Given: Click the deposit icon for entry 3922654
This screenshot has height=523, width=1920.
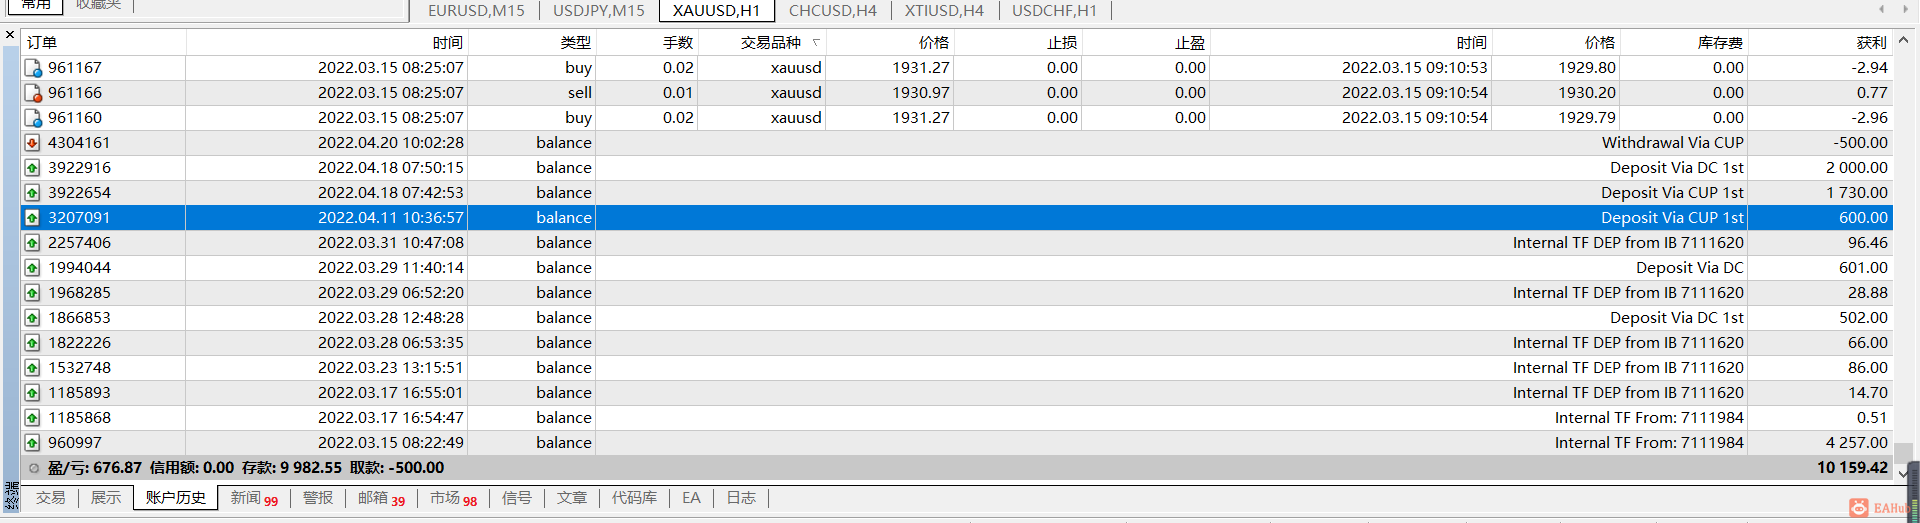Looking at the screenshot, I should 32,193.
